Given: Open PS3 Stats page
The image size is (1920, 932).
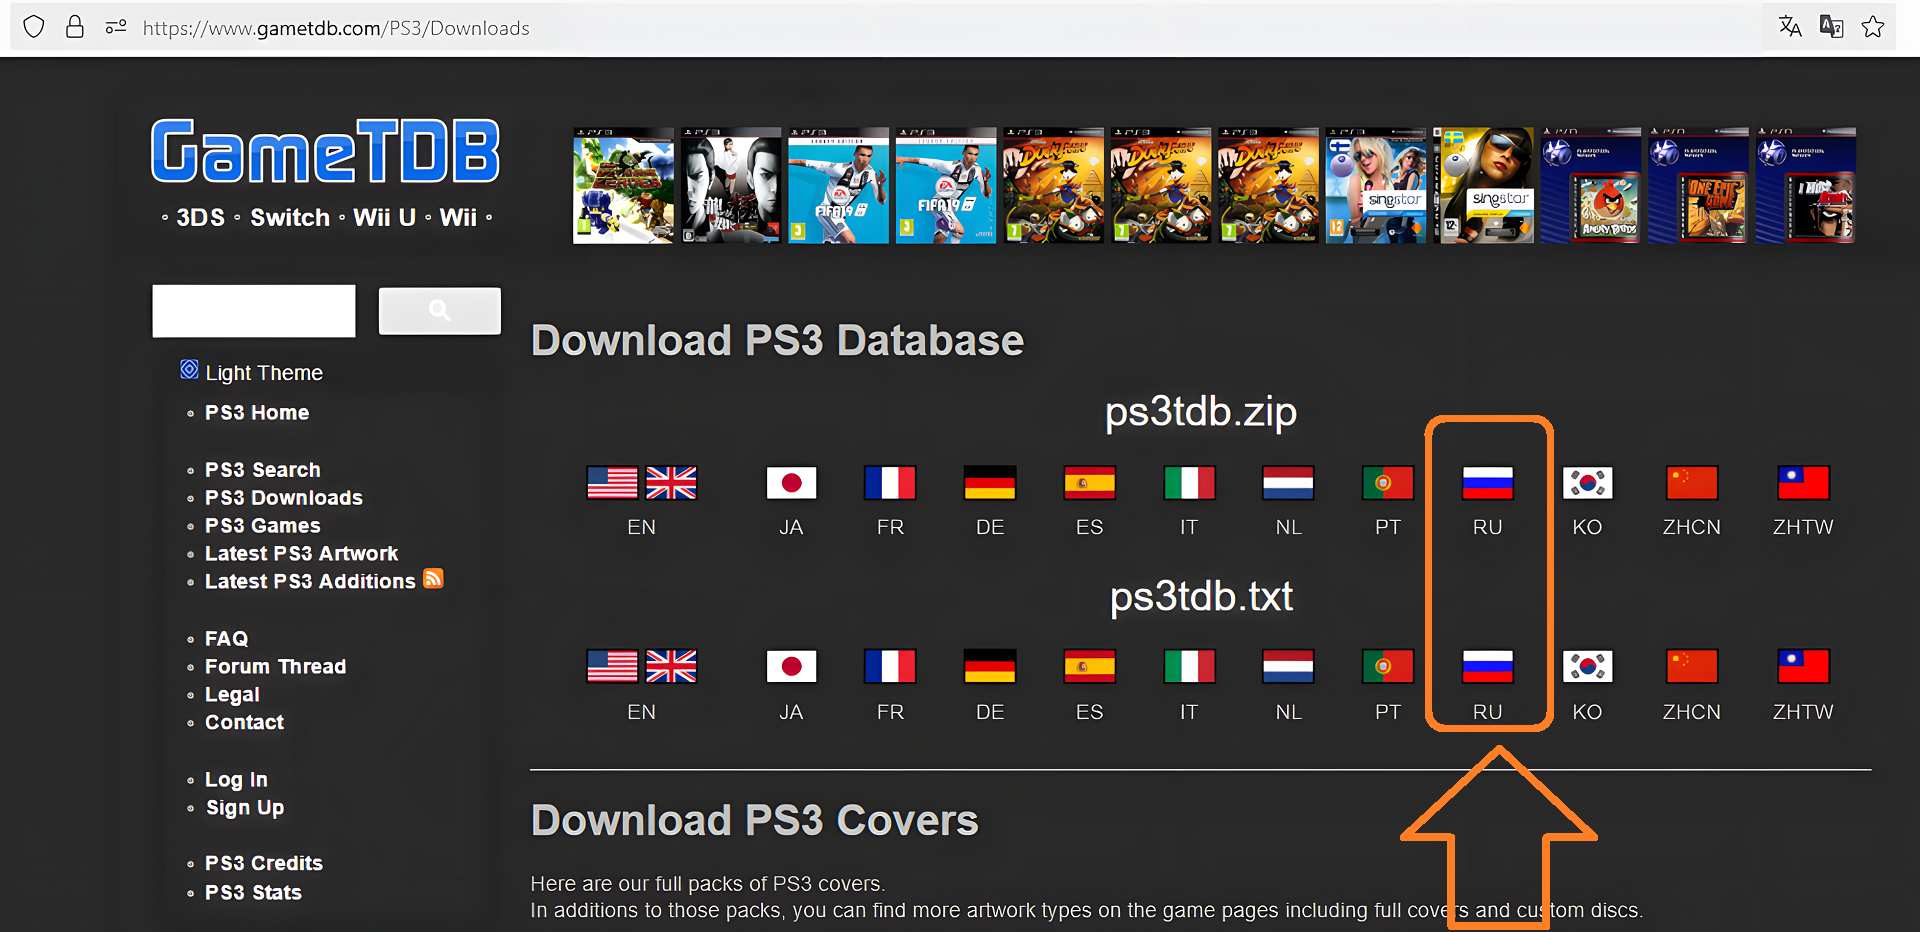Looking at the screenshot, I should (253, 893).
